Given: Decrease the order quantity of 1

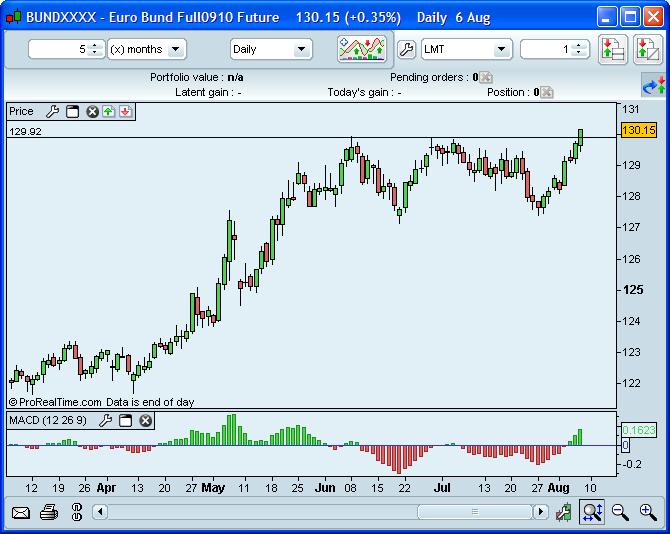Looking at the screenshot, I should [579, 53].
